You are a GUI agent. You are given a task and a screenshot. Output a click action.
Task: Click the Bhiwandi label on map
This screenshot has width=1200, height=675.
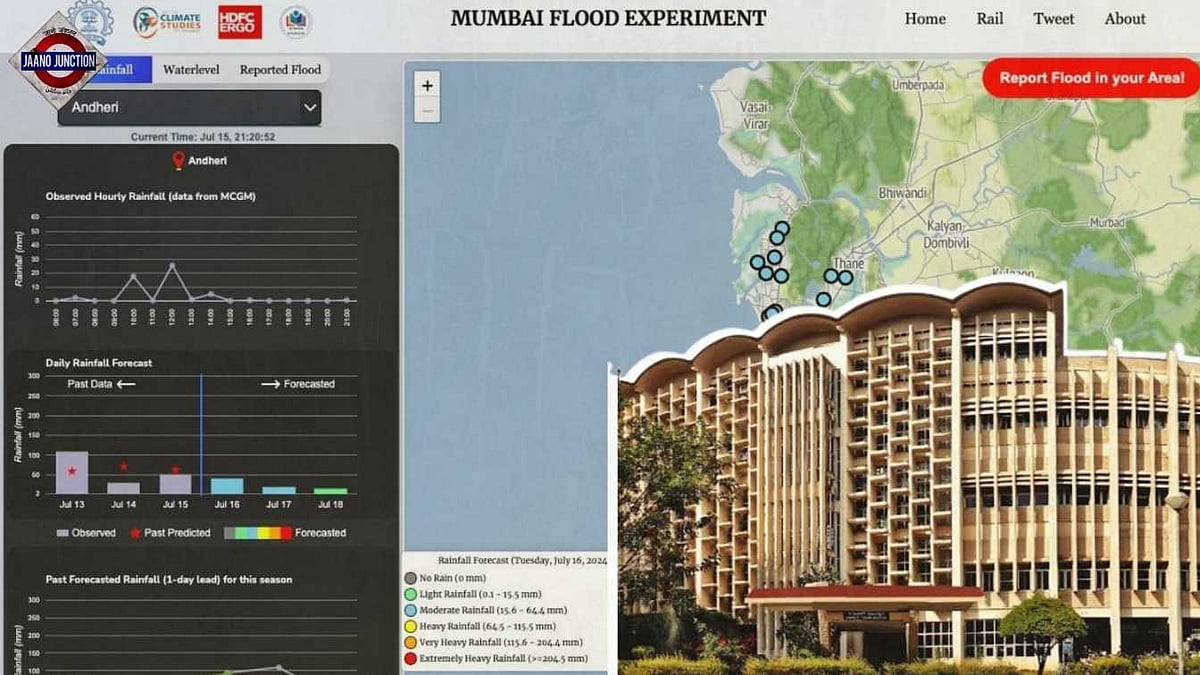tap(902, 192)
